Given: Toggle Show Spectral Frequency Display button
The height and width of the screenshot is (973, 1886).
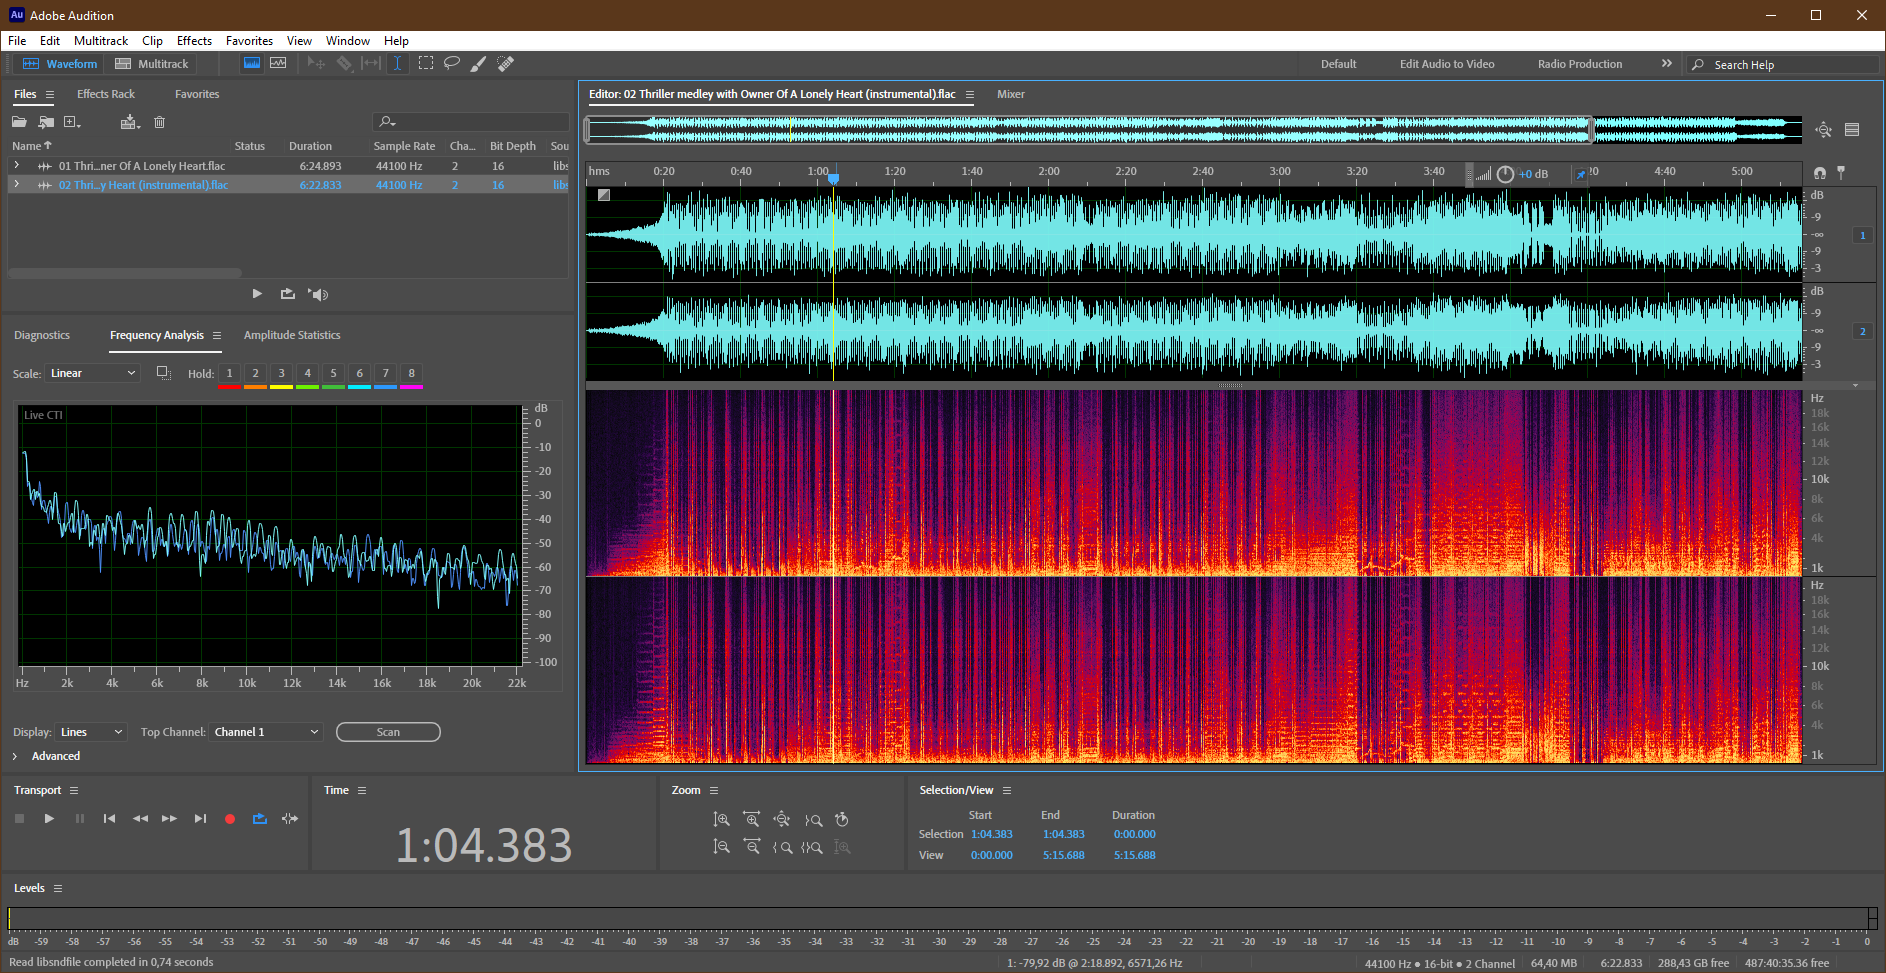Looking at the screenshot, I should (252, 63).
